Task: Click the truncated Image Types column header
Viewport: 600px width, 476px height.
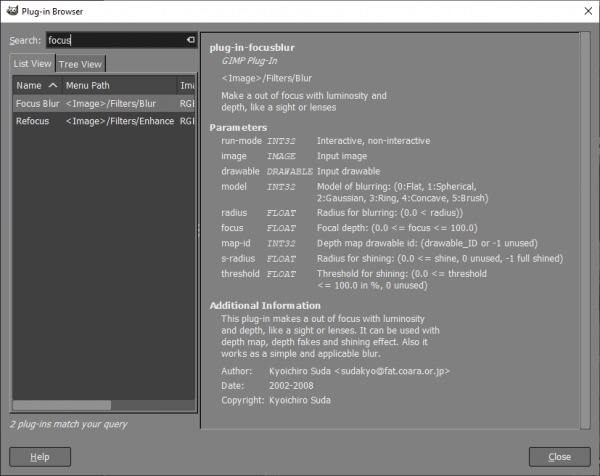Action: point(186,85)
